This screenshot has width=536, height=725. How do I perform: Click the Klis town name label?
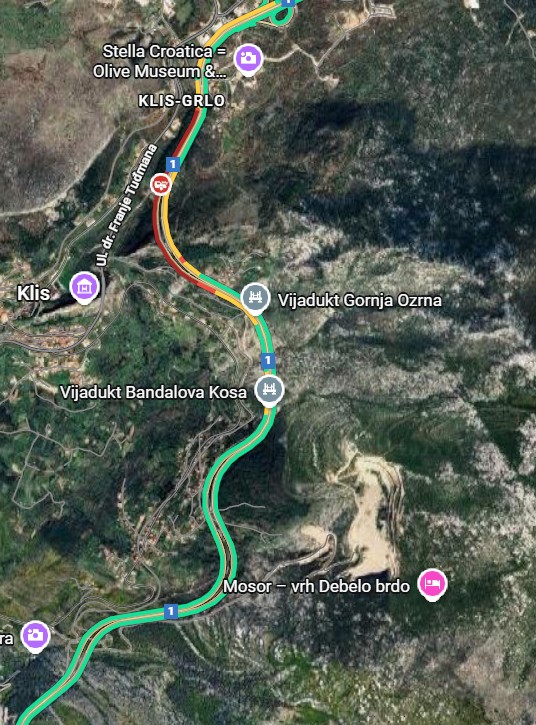(x=33, y=293)
